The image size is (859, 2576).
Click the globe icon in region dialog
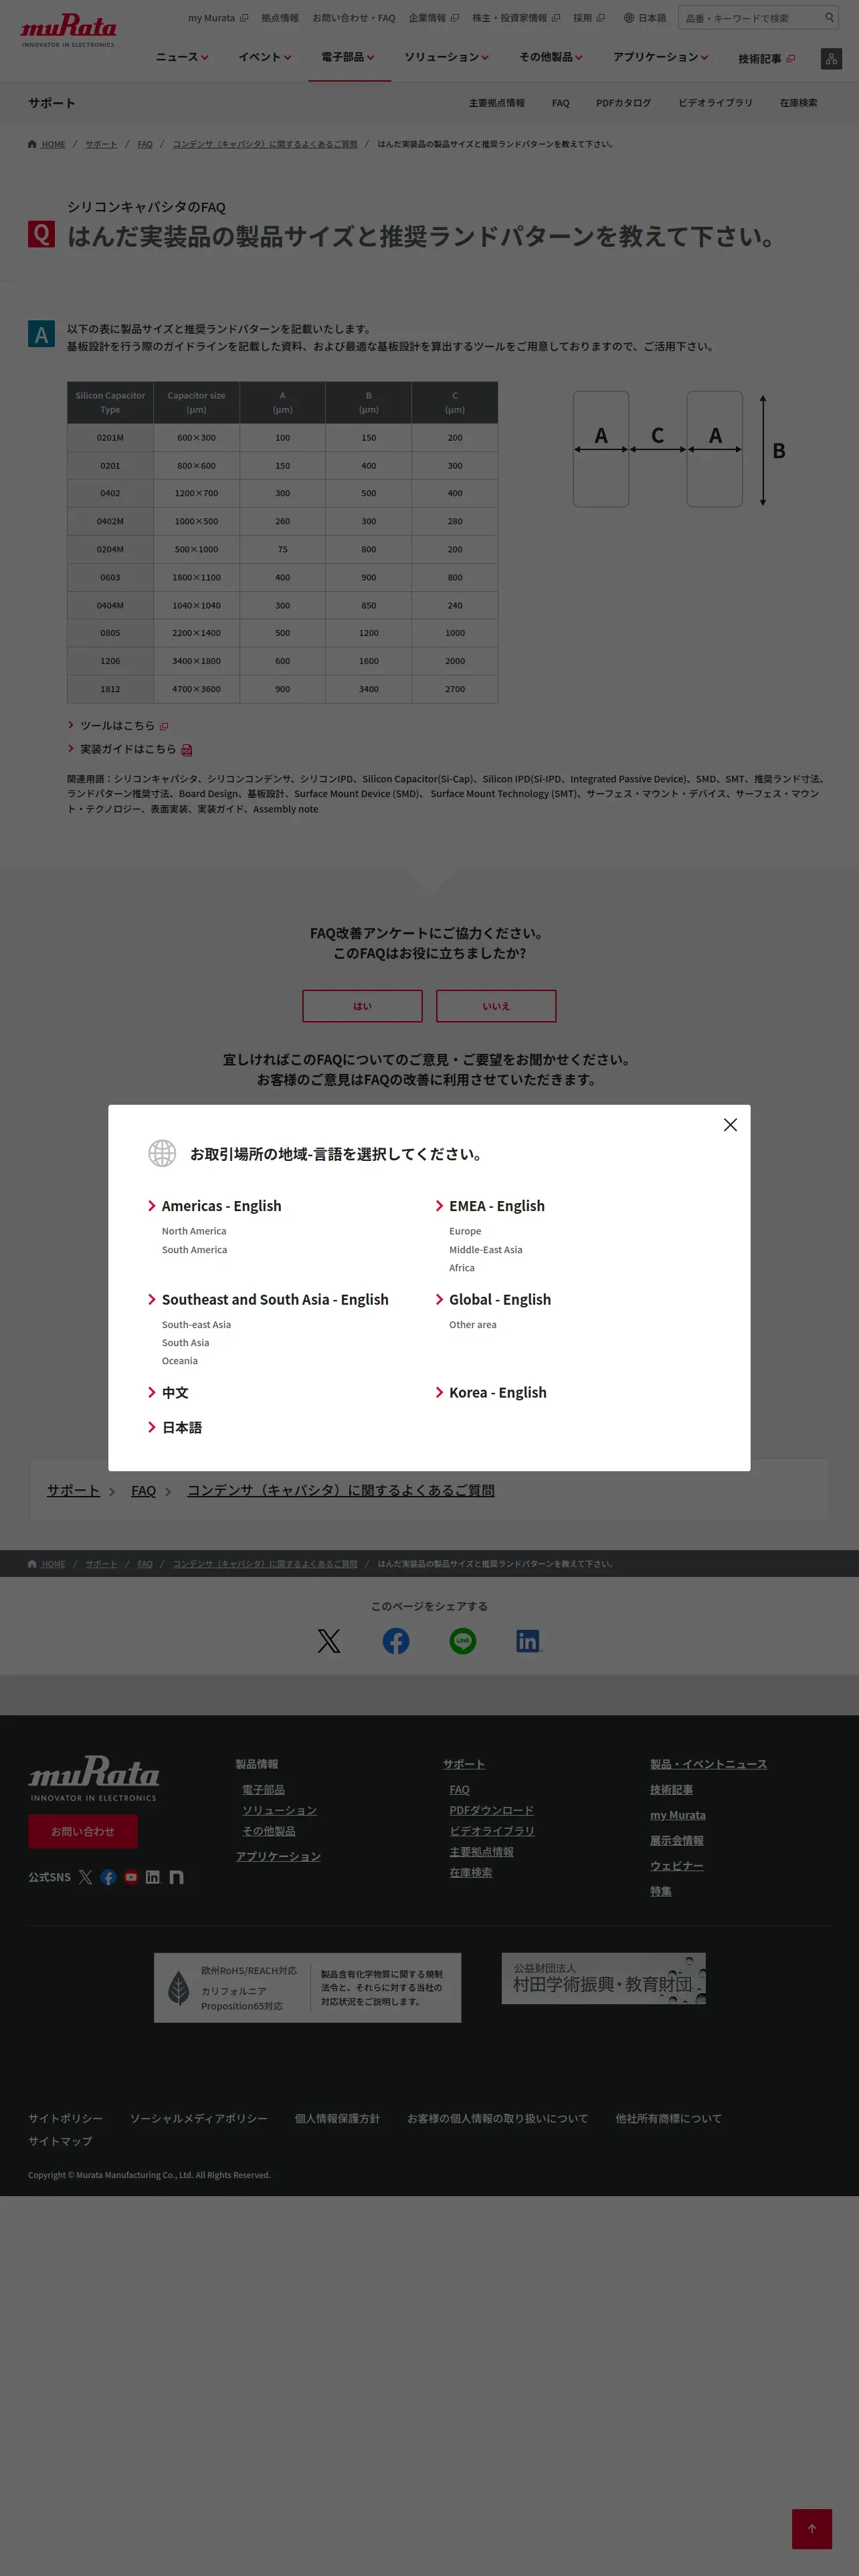(162, 1153)
